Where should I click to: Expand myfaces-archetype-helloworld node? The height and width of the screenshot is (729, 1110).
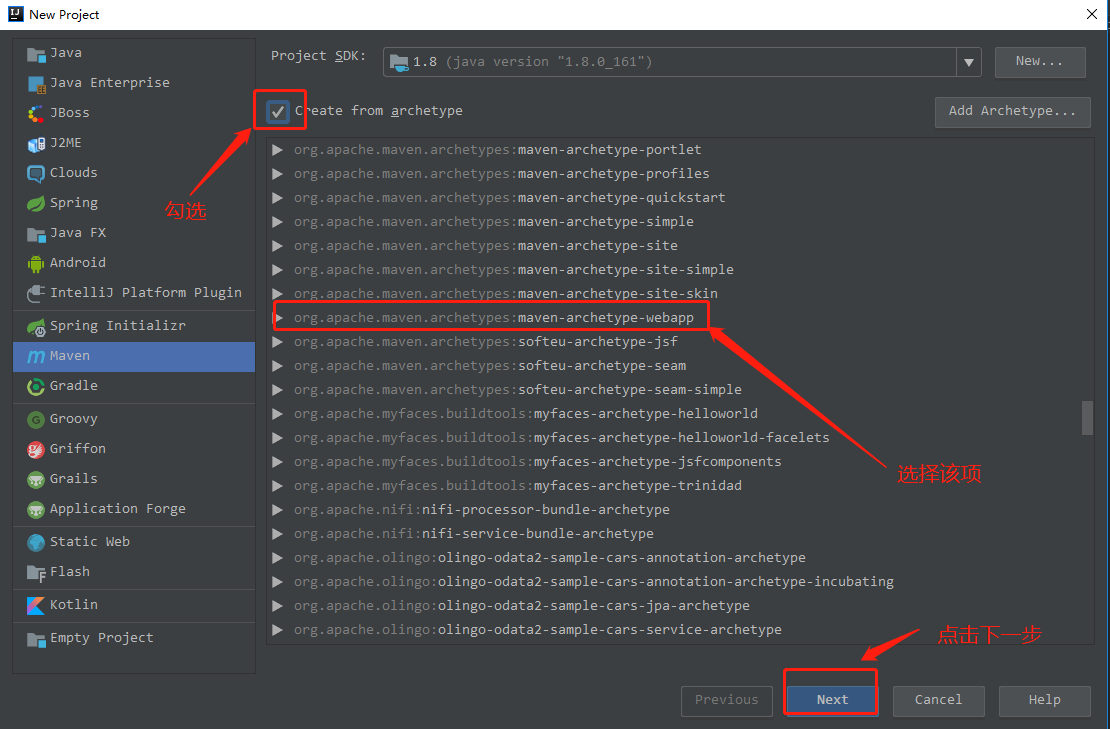point(278,414)
